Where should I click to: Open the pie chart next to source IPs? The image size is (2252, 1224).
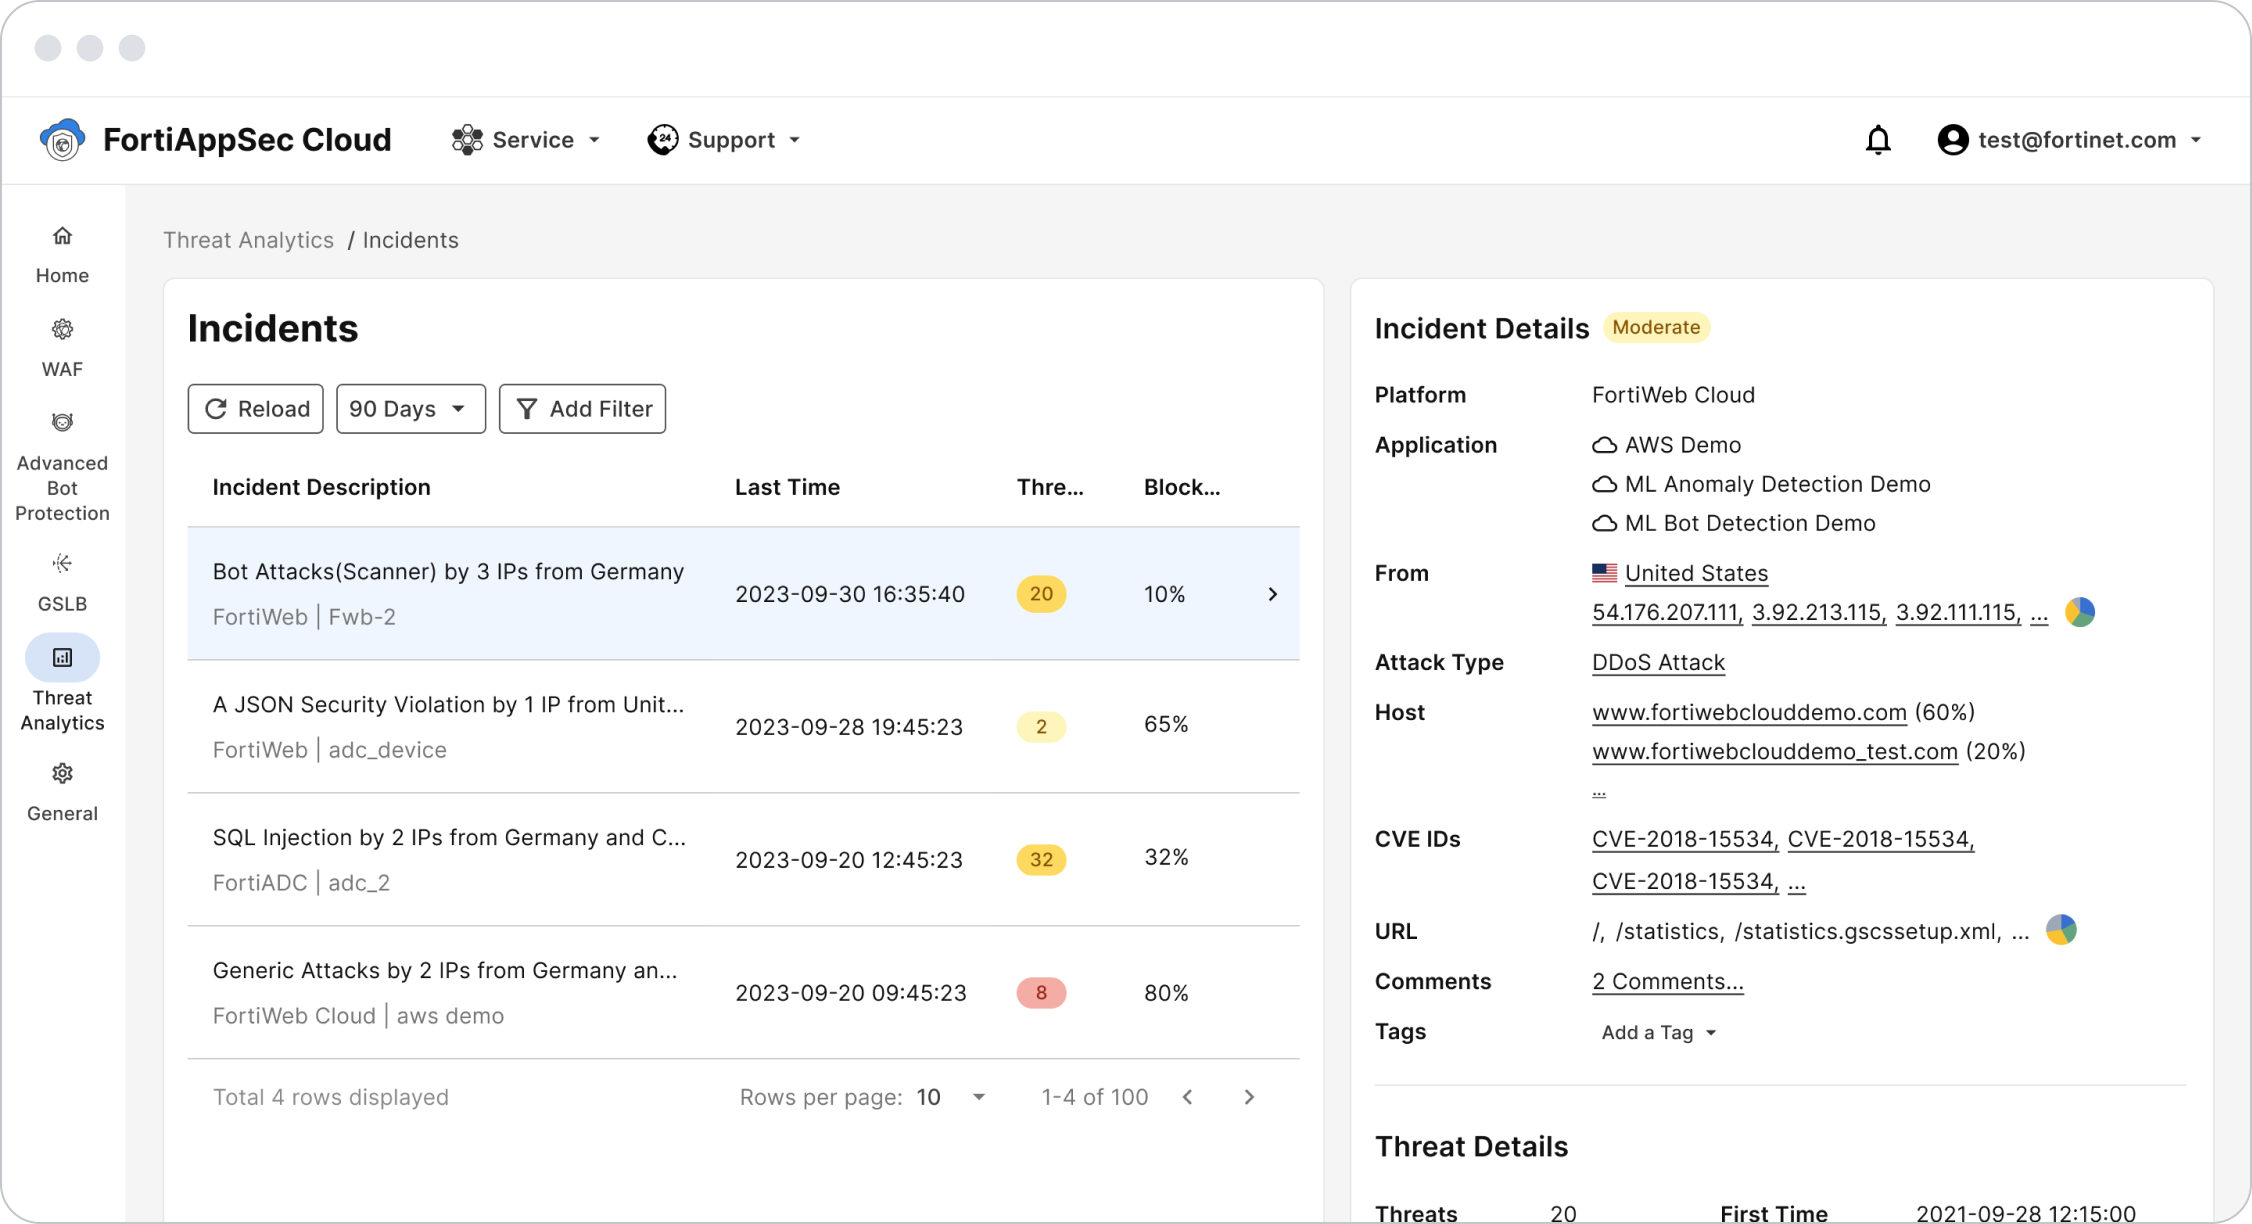(x=2079, y=611)
